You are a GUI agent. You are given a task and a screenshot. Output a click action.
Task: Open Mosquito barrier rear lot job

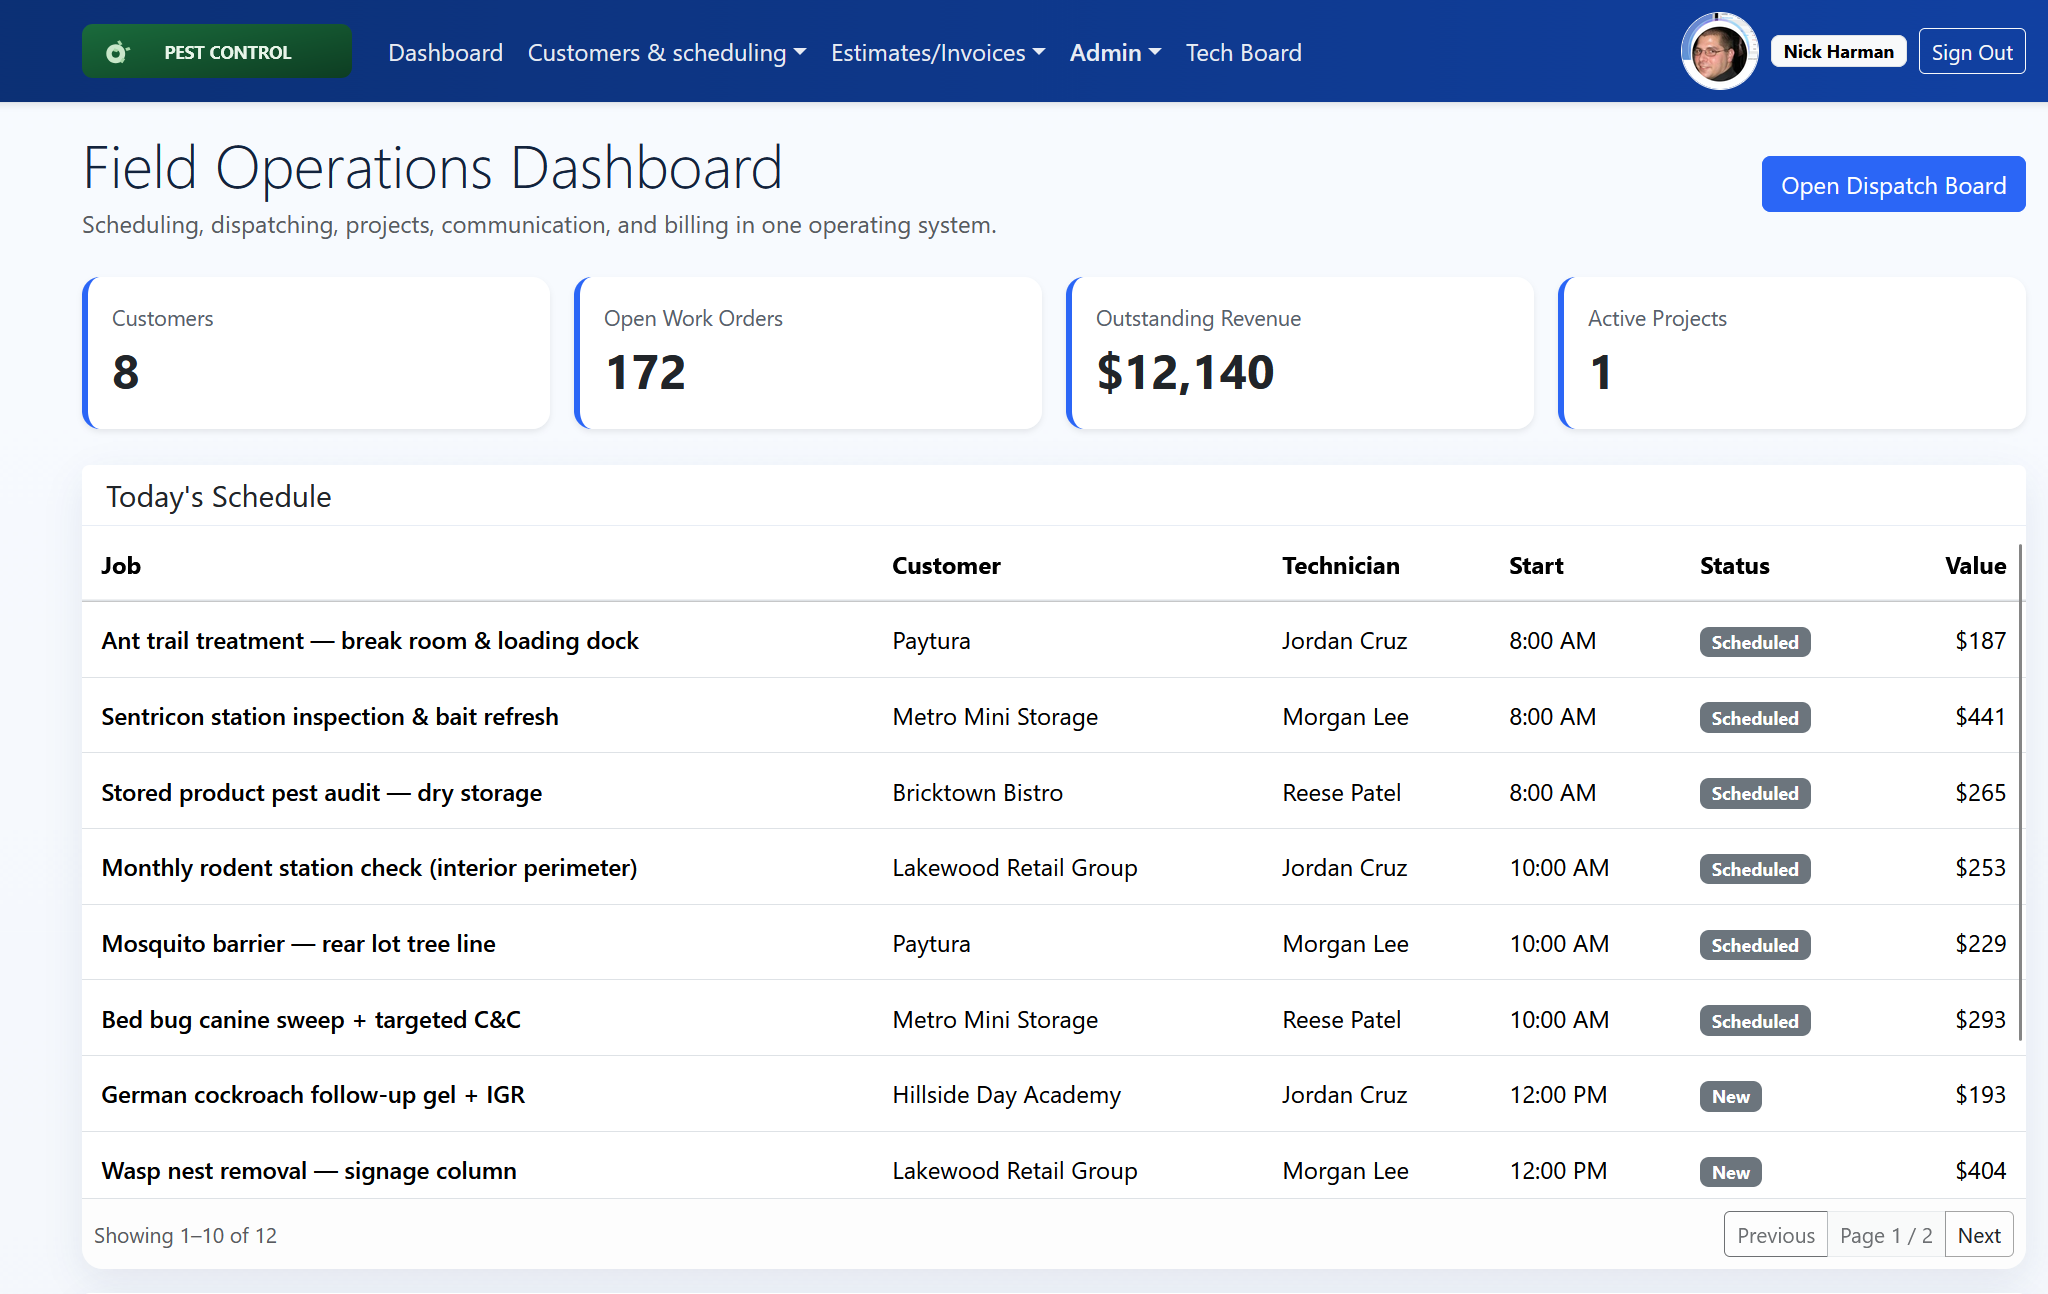tap(298, 943)
